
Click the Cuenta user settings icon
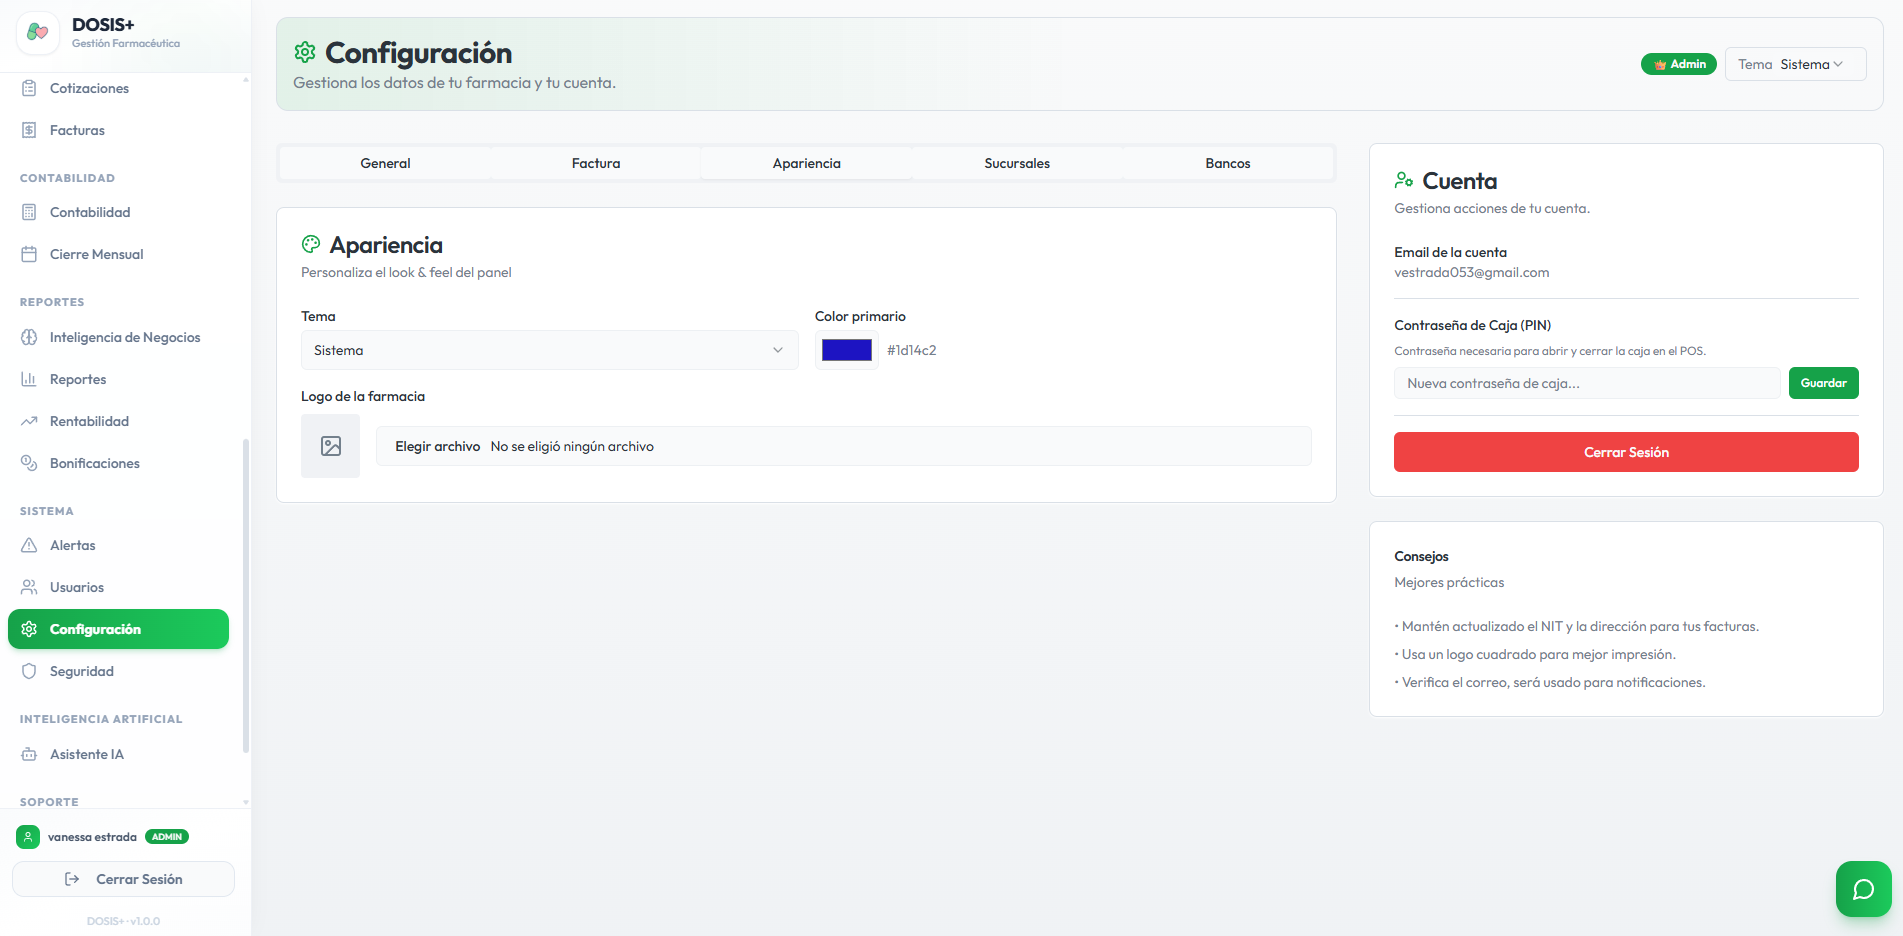pyautogui.click(x=1404, y=180)
